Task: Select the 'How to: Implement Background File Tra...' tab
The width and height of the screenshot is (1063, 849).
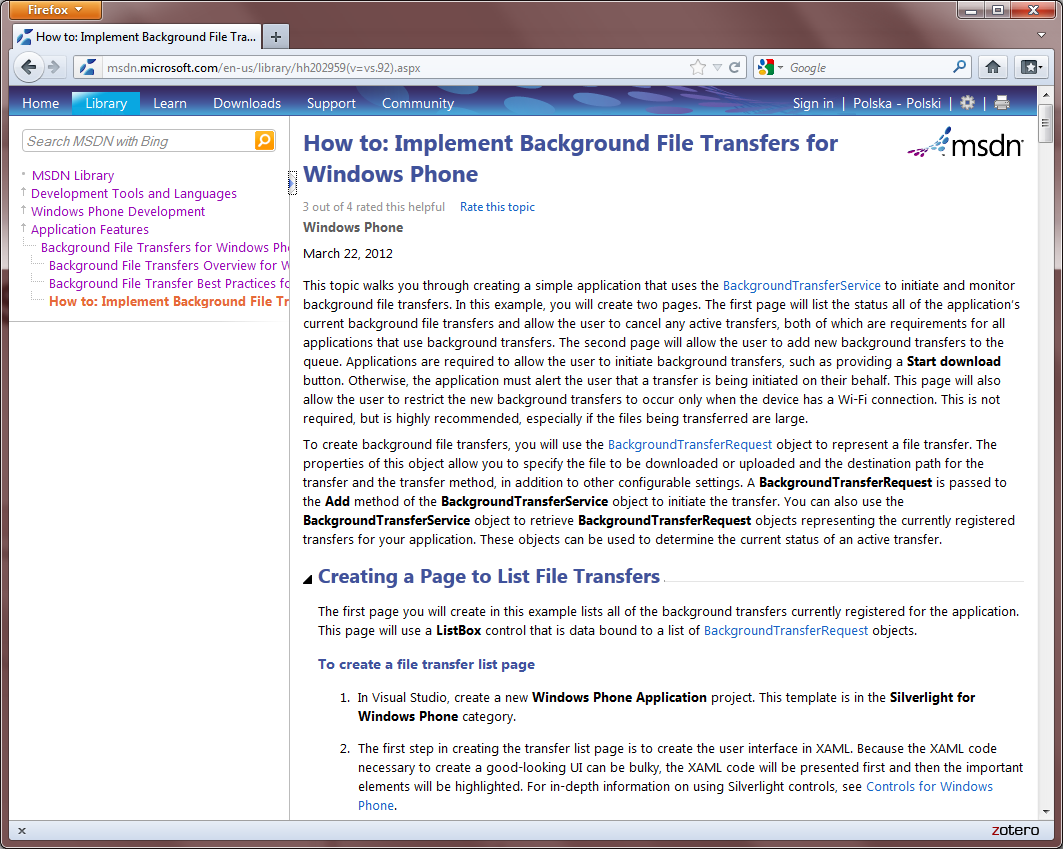Action: (137, 37)
